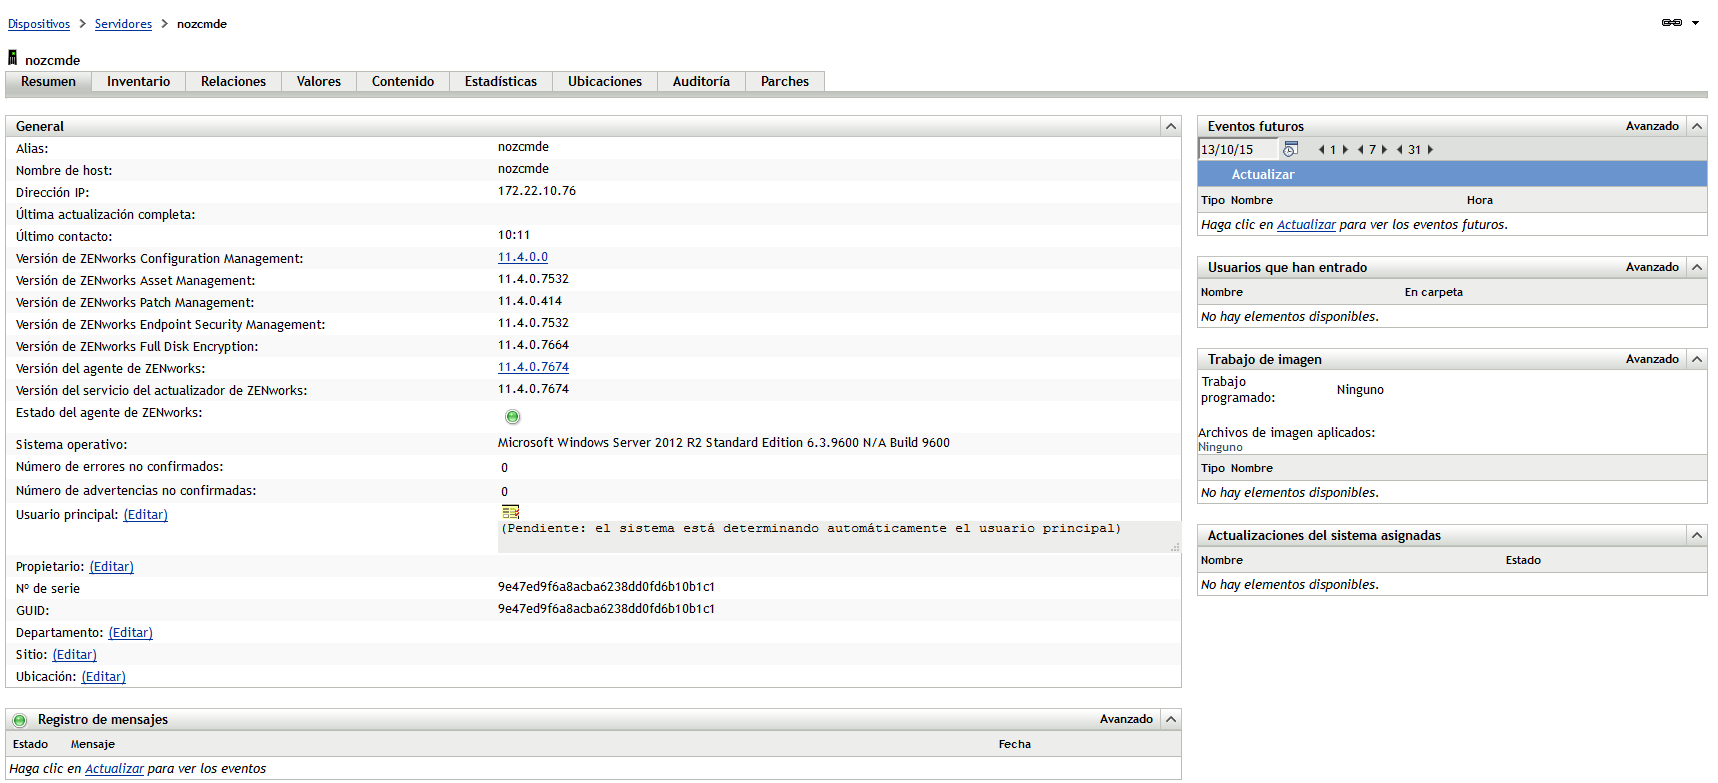This screenshot has width=1718, height=783.
Task: Advance 31 days with right arrow
Action: tap(1431, 150)
